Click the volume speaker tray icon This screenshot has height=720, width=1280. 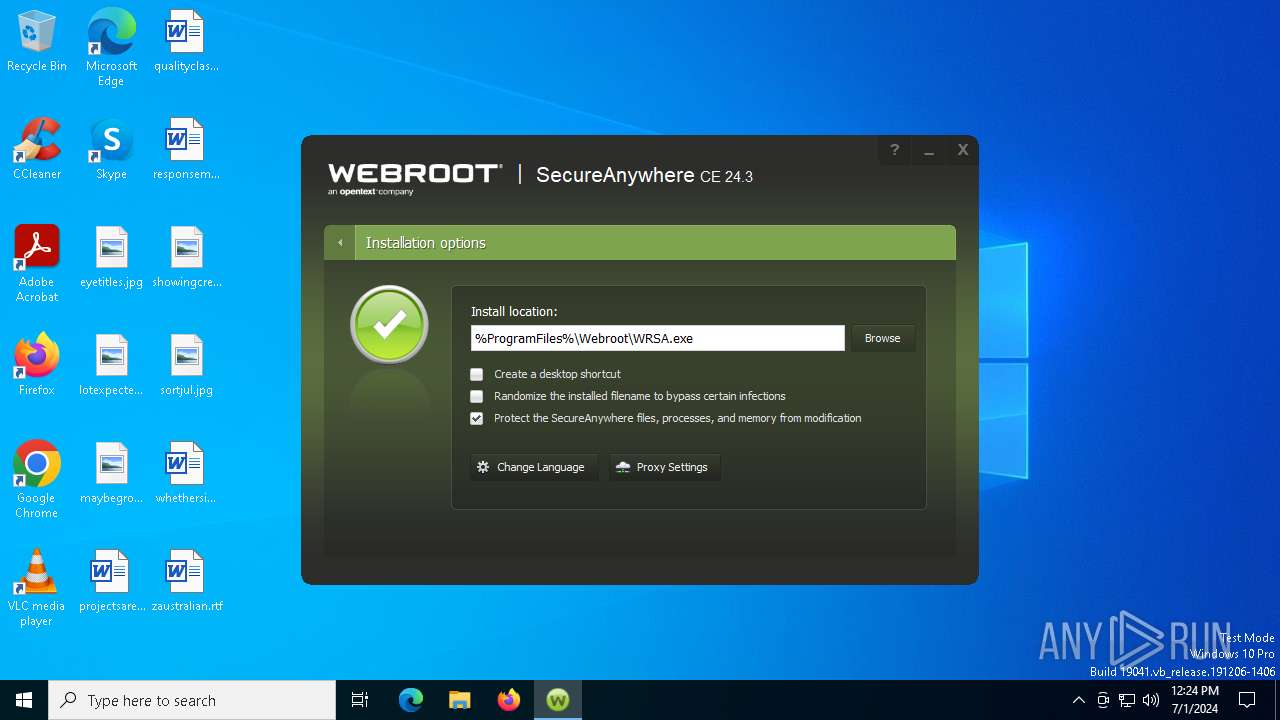tap(1151, 700)
